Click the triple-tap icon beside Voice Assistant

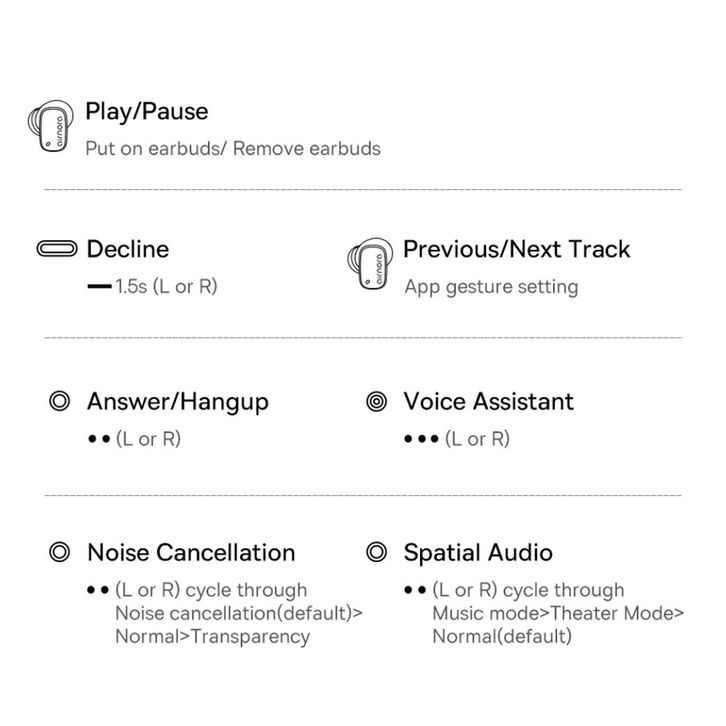coord(376,401)
